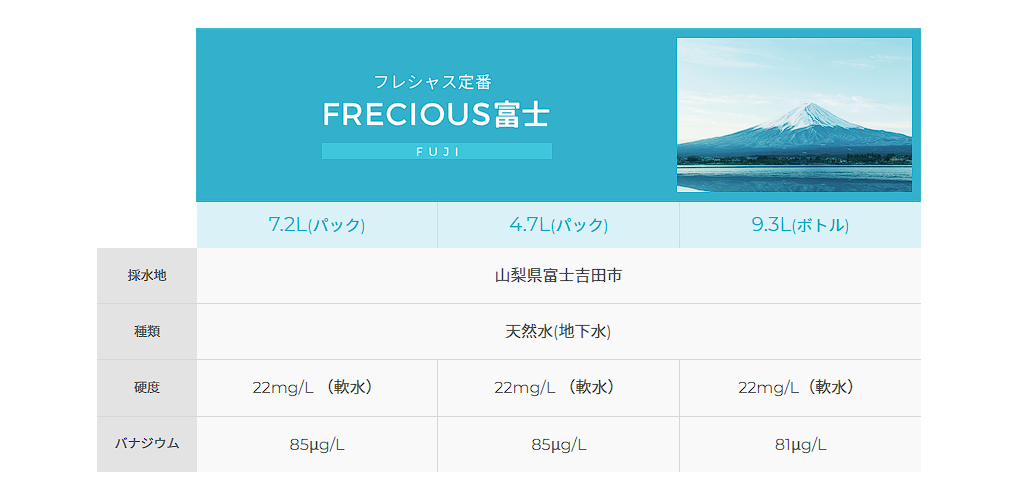This screenshot has width=1026, height=501.
Task: Click vanadium 81μg/L under 9.3L bottle
Action: (800, 445)
